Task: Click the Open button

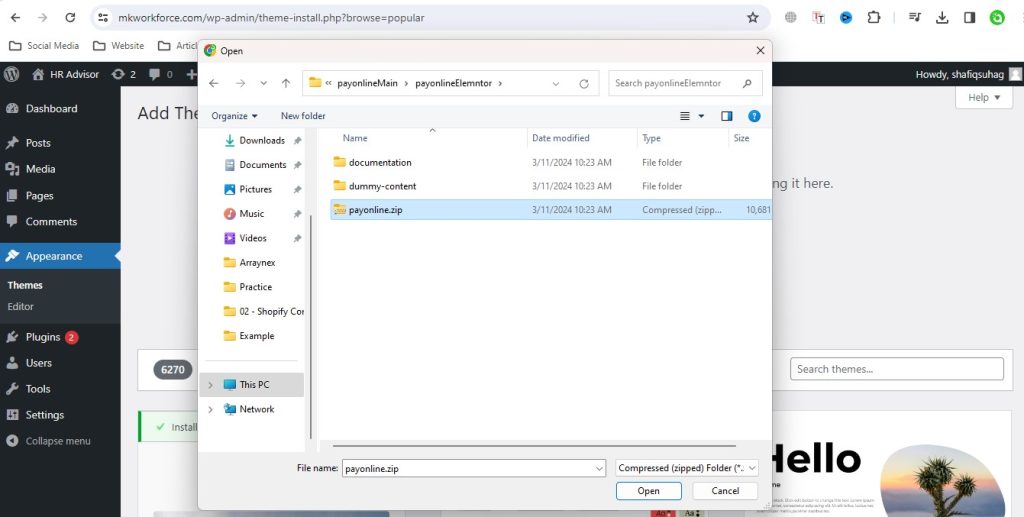Action: (648, 491)
